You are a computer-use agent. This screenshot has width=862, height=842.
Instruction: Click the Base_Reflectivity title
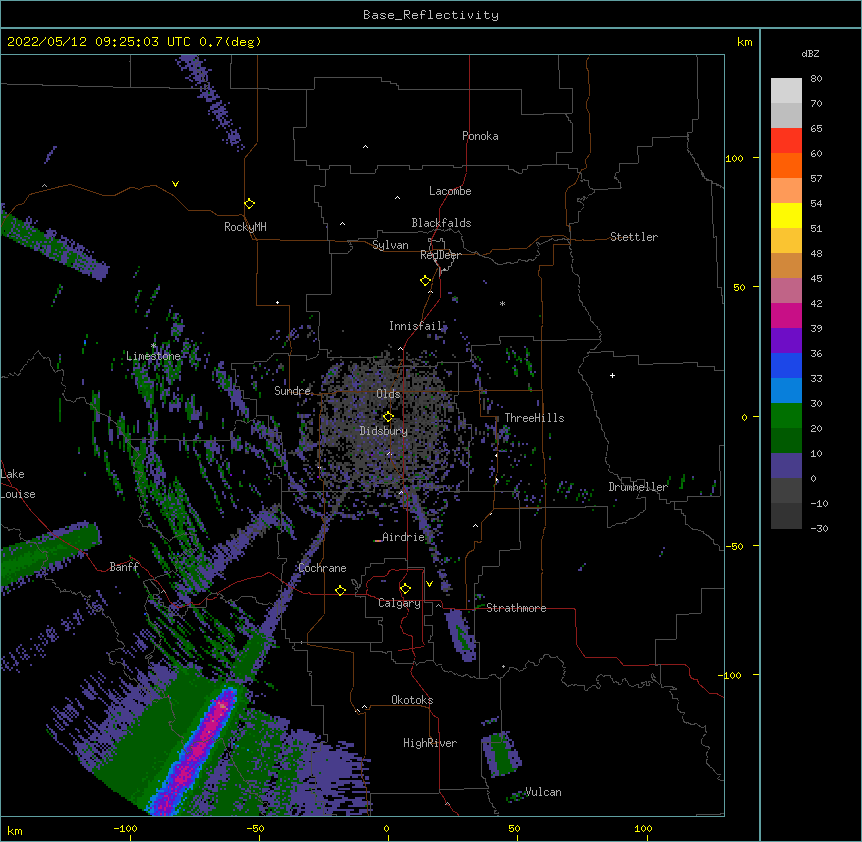point(431,15)
